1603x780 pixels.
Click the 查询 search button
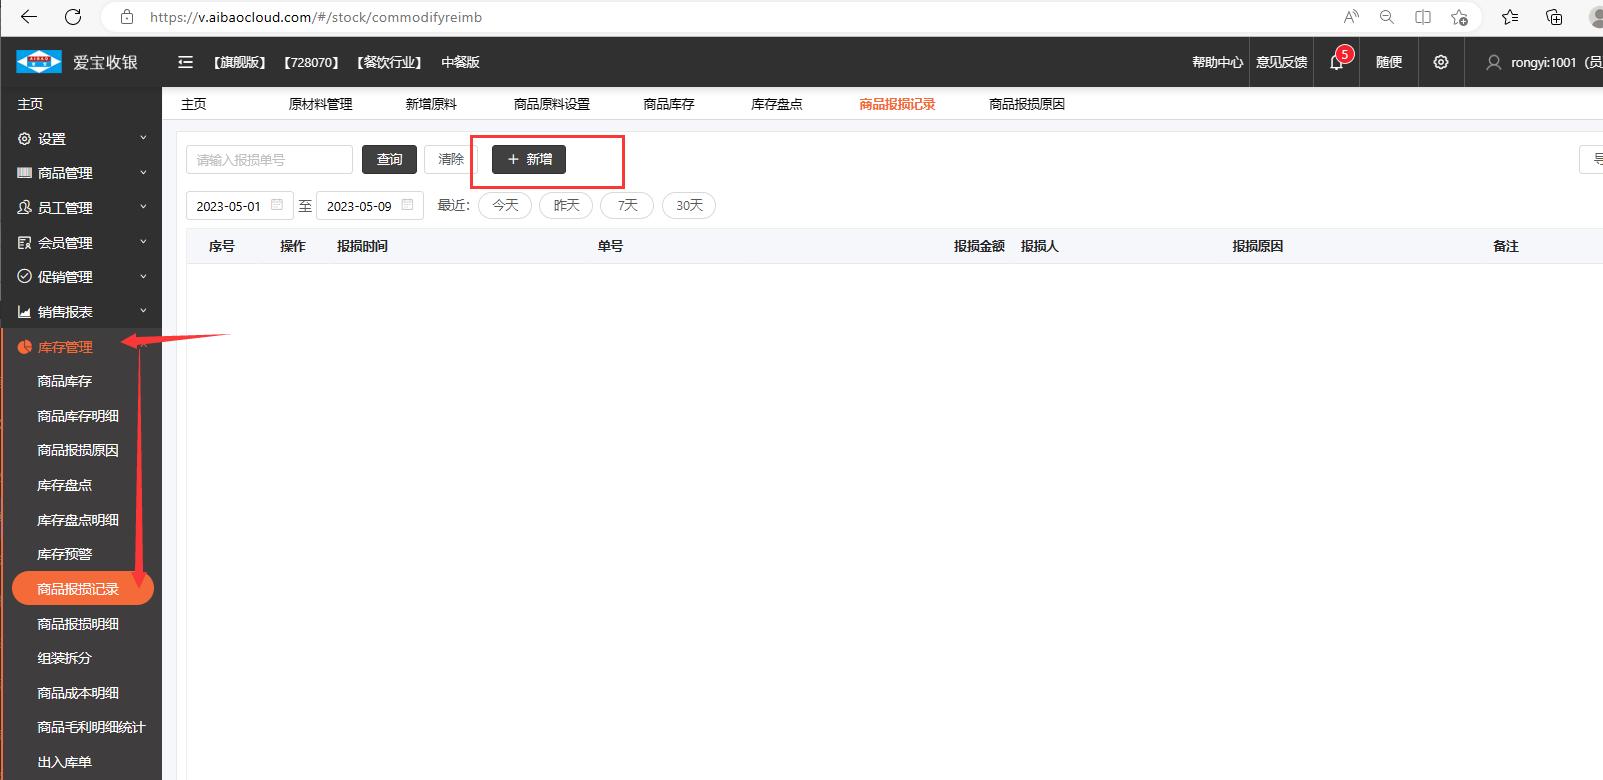(389, 159)
